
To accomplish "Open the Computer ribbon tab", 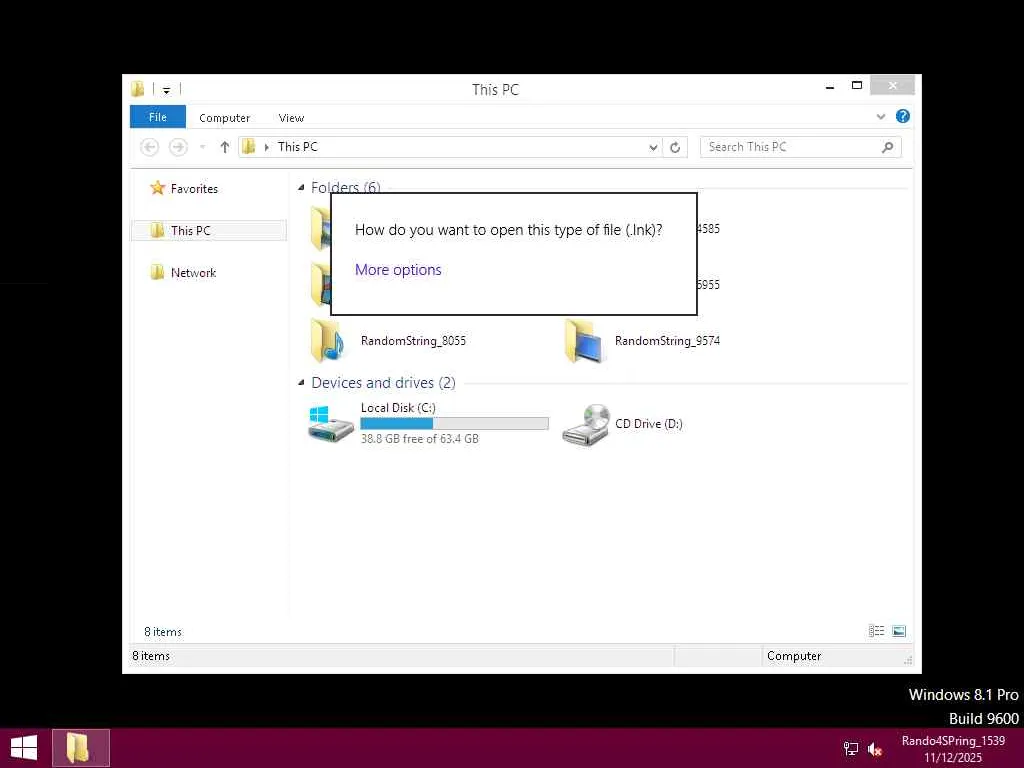I will click(224, 118).
